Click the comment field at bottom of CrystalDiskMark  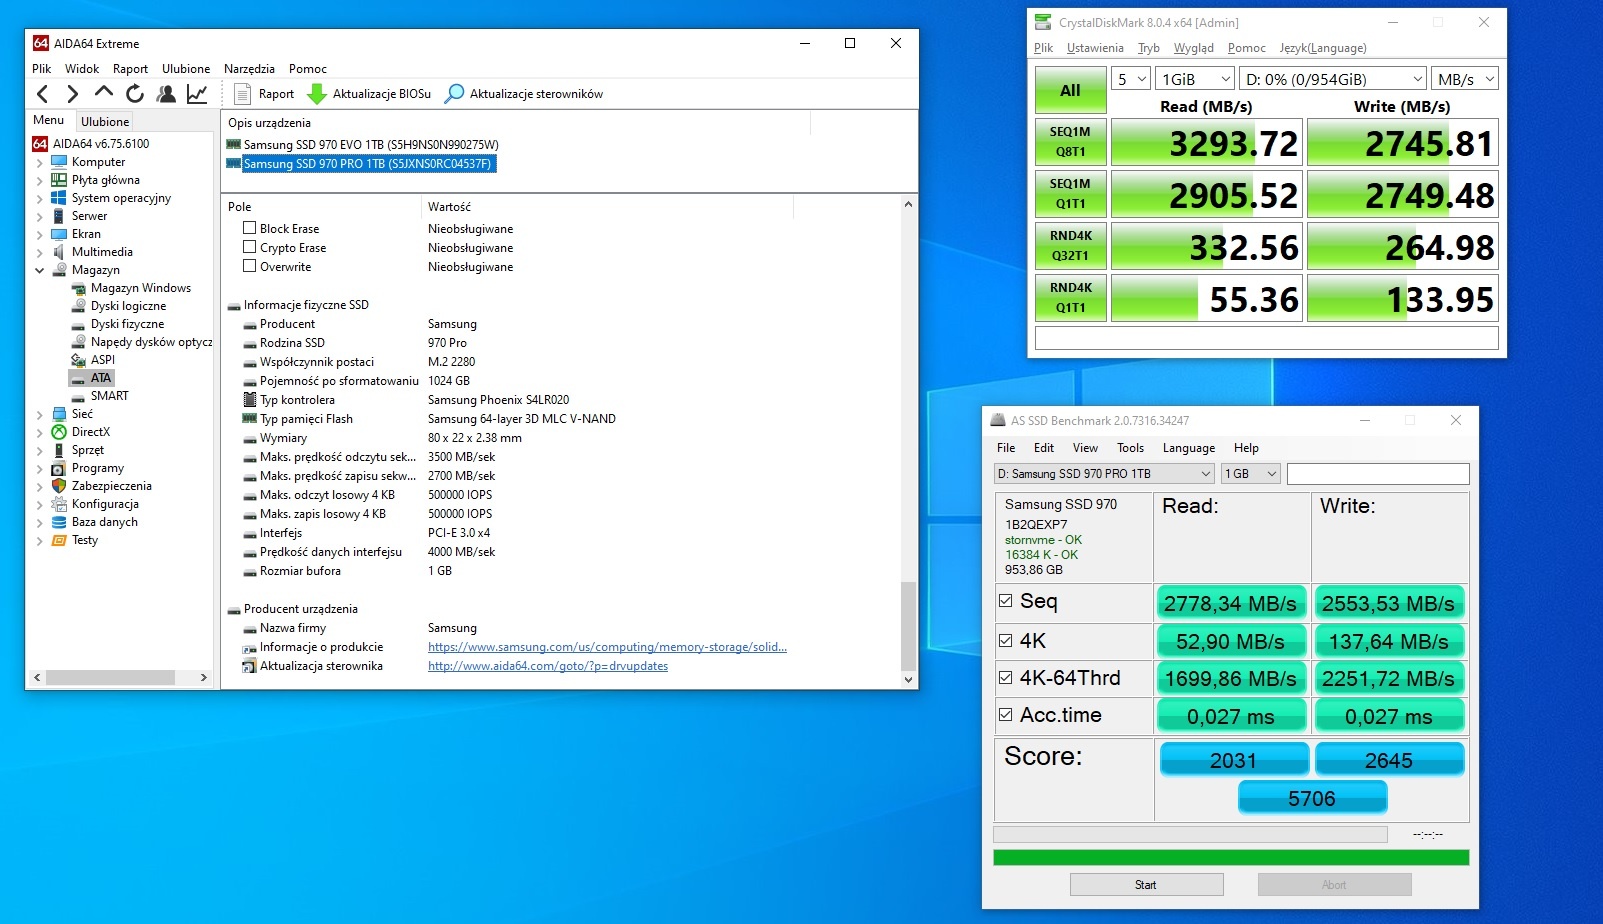tap(1266, 338)
